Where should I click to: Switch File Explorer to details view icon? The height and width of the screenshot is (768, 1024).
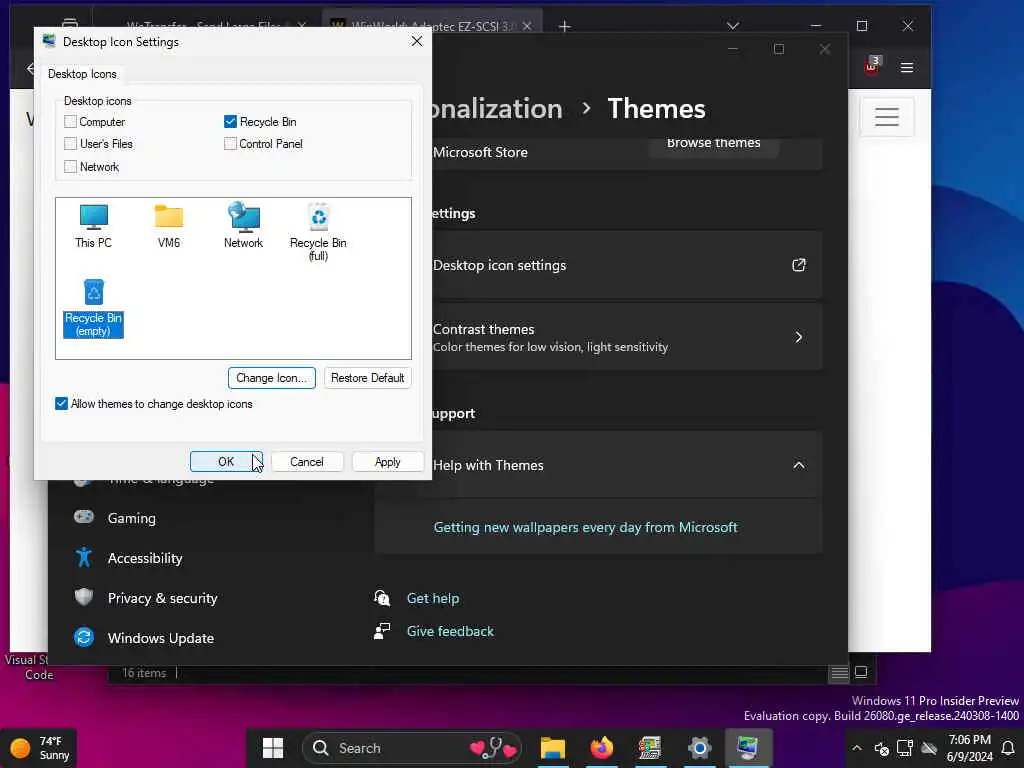(x=839, y=673)
